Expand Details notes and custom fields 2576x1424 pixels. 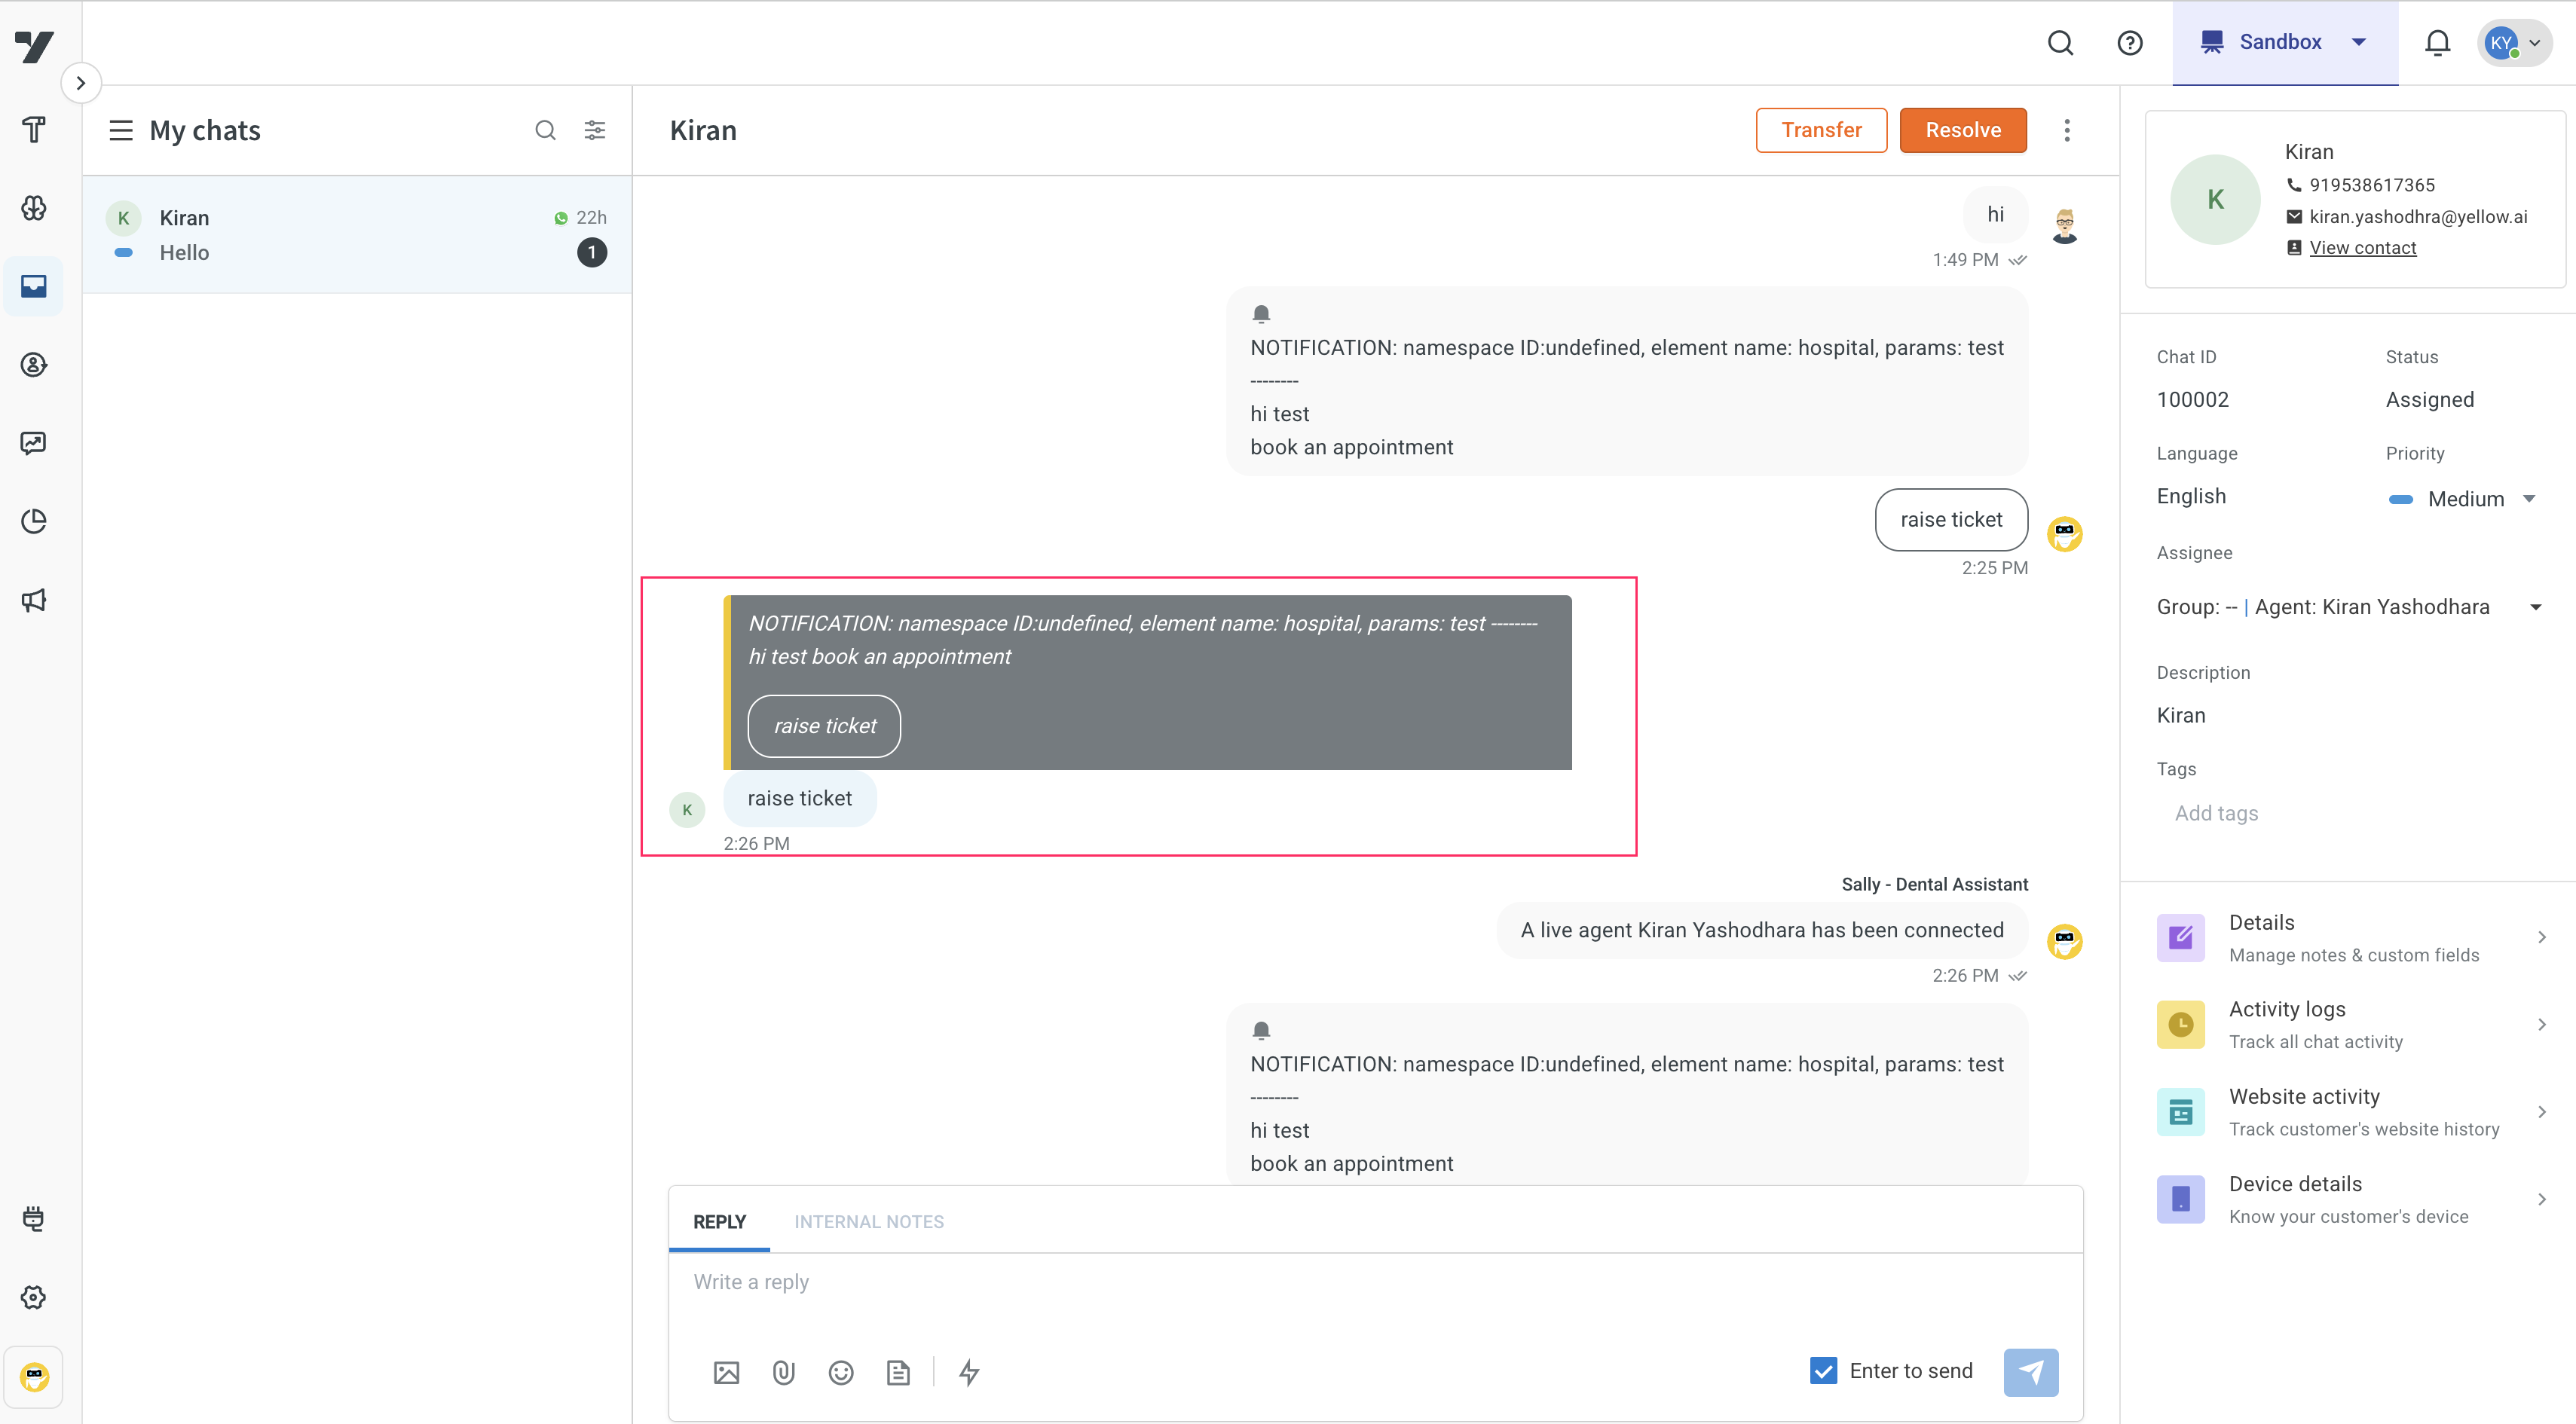tap(2352, 937)
